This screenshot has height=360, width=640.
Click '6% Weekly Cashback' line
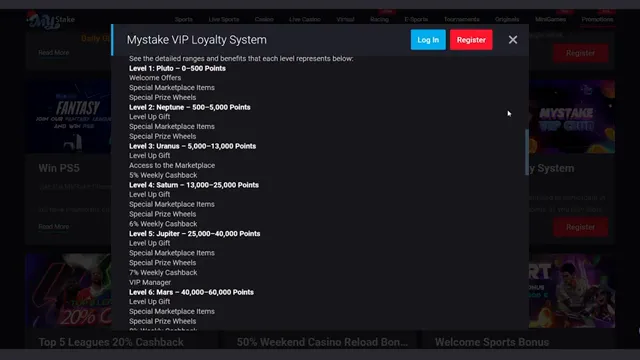coord(163,224)
